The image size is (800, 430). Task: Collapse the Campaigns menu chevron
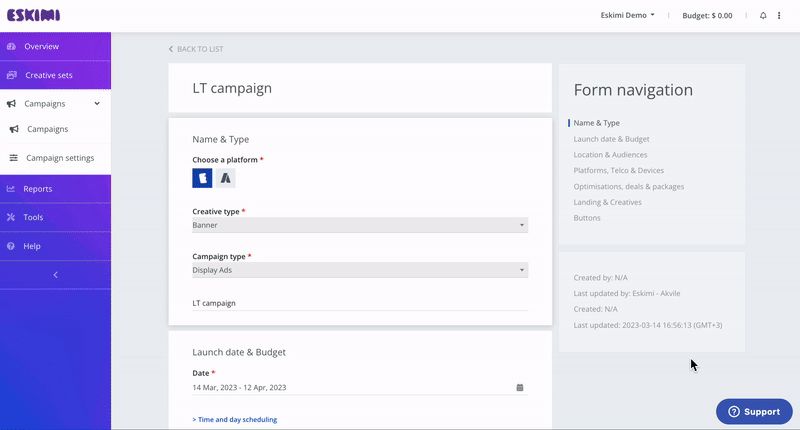[x=97, y=104]
